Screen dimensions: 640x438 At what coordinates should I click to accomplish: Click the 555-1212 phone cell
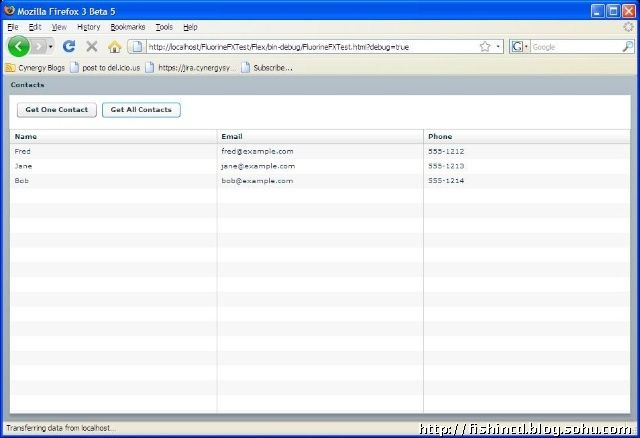527,151
